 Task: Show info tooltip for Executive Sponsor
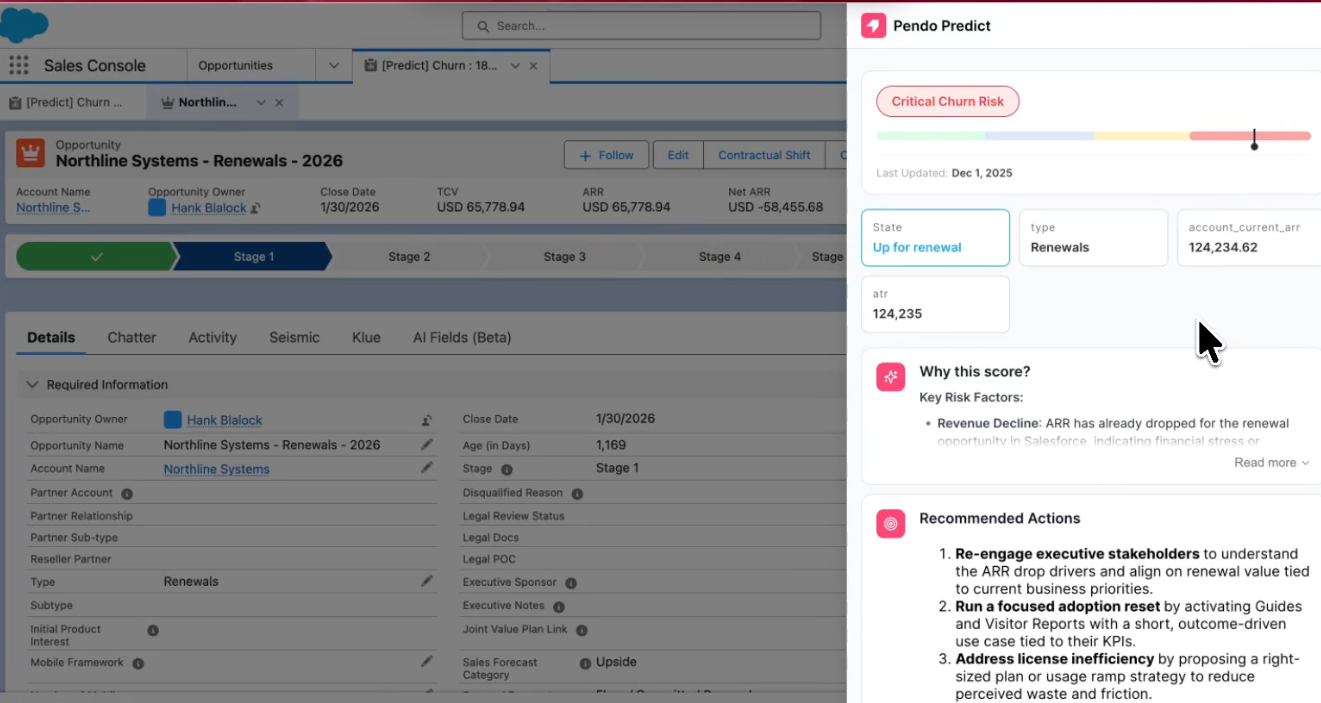(571, 583)
